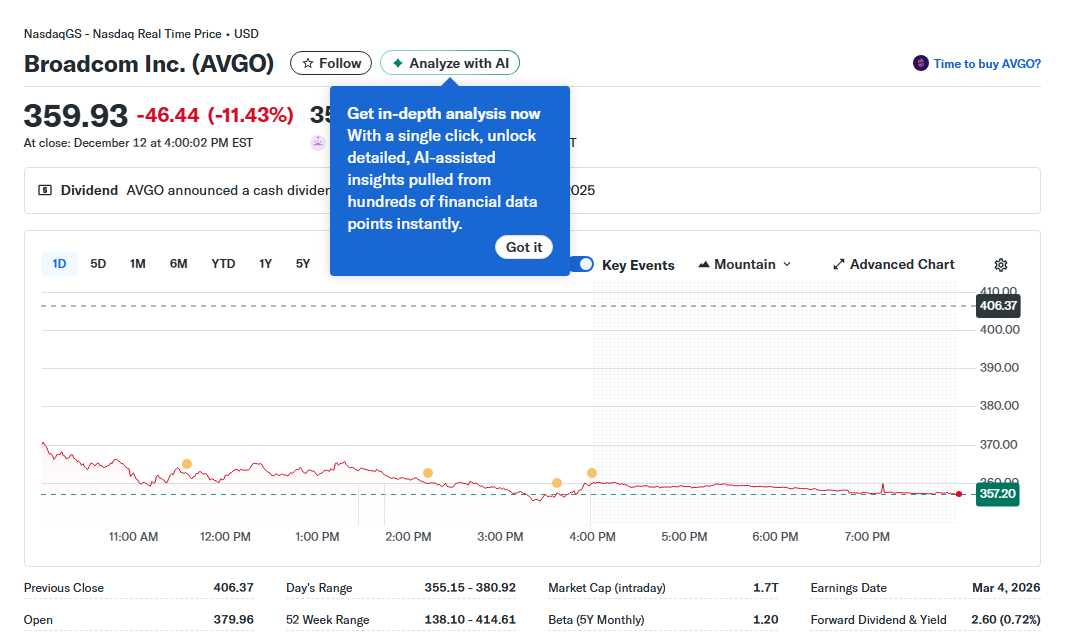This screenshot has width=1065, height=636.
Task: Click the purple Time to buy AVGO badge icon
Action: tap(920, 63)
